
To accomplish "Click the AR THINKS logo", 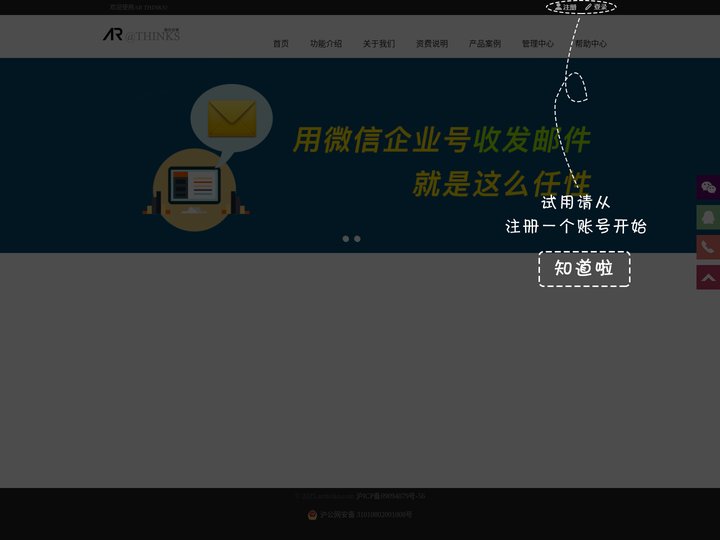I will 141,34.
